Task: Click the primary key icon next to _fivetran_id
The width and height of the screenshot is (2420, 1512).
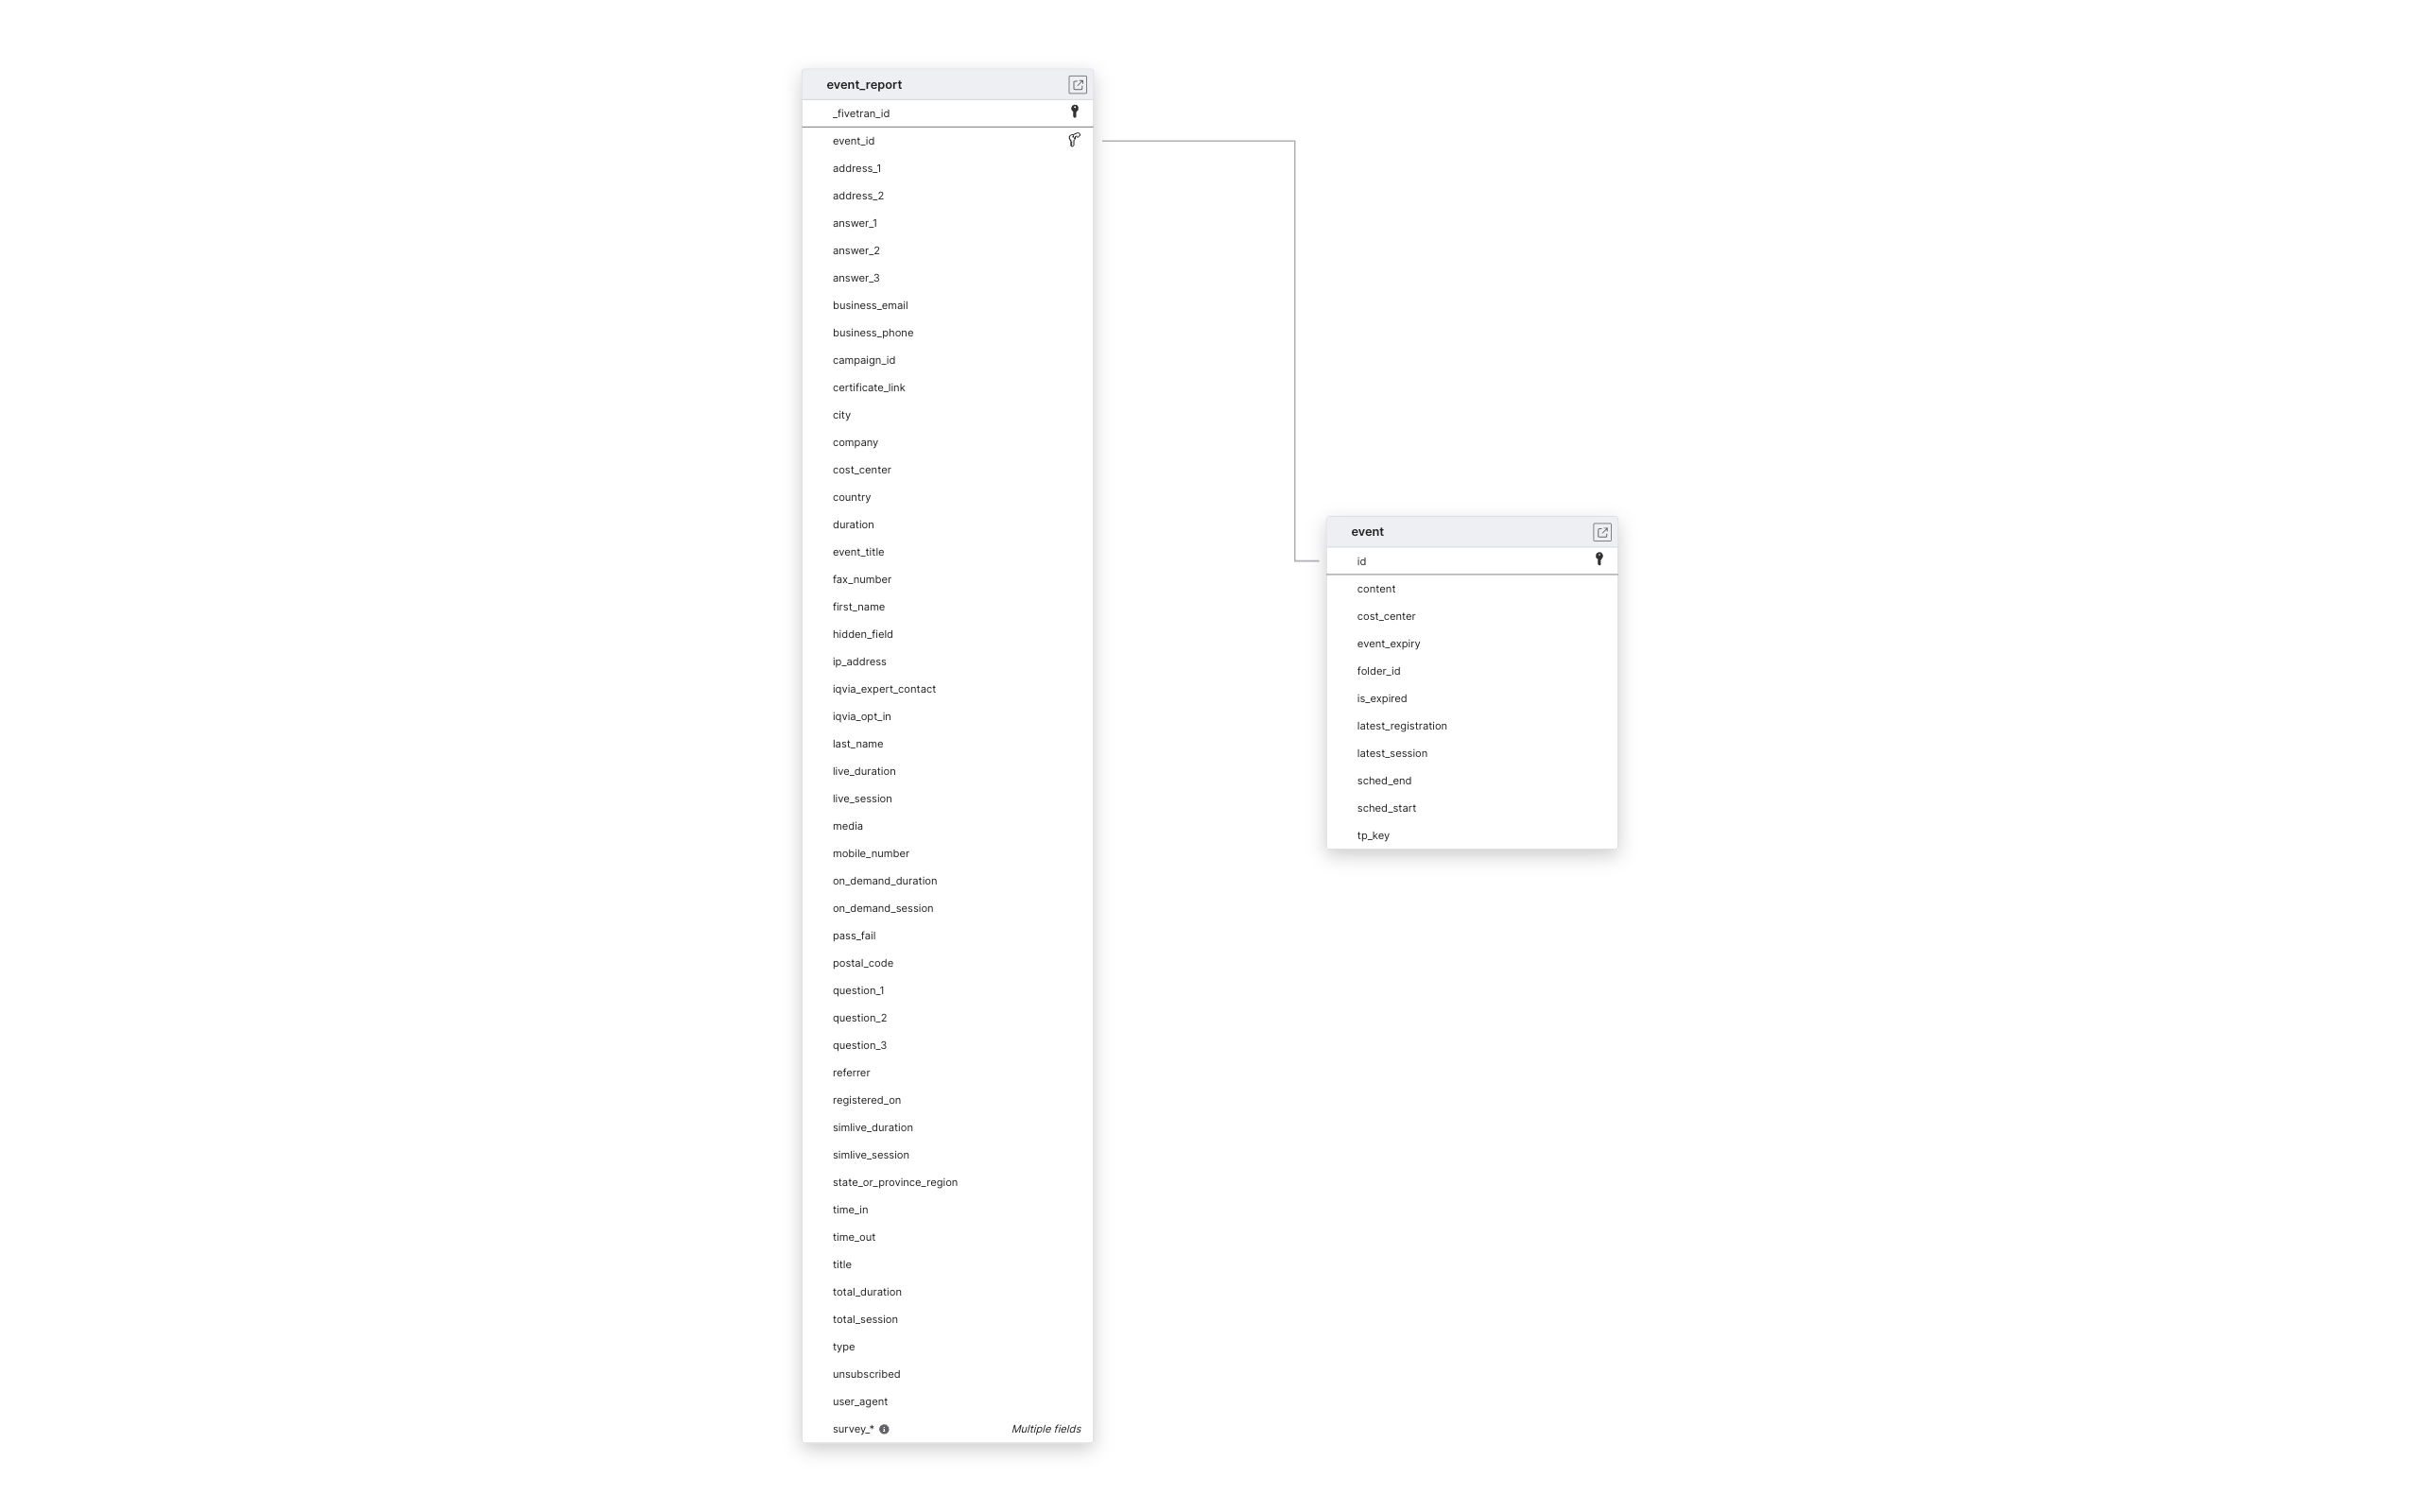Action: point(1075,112)
